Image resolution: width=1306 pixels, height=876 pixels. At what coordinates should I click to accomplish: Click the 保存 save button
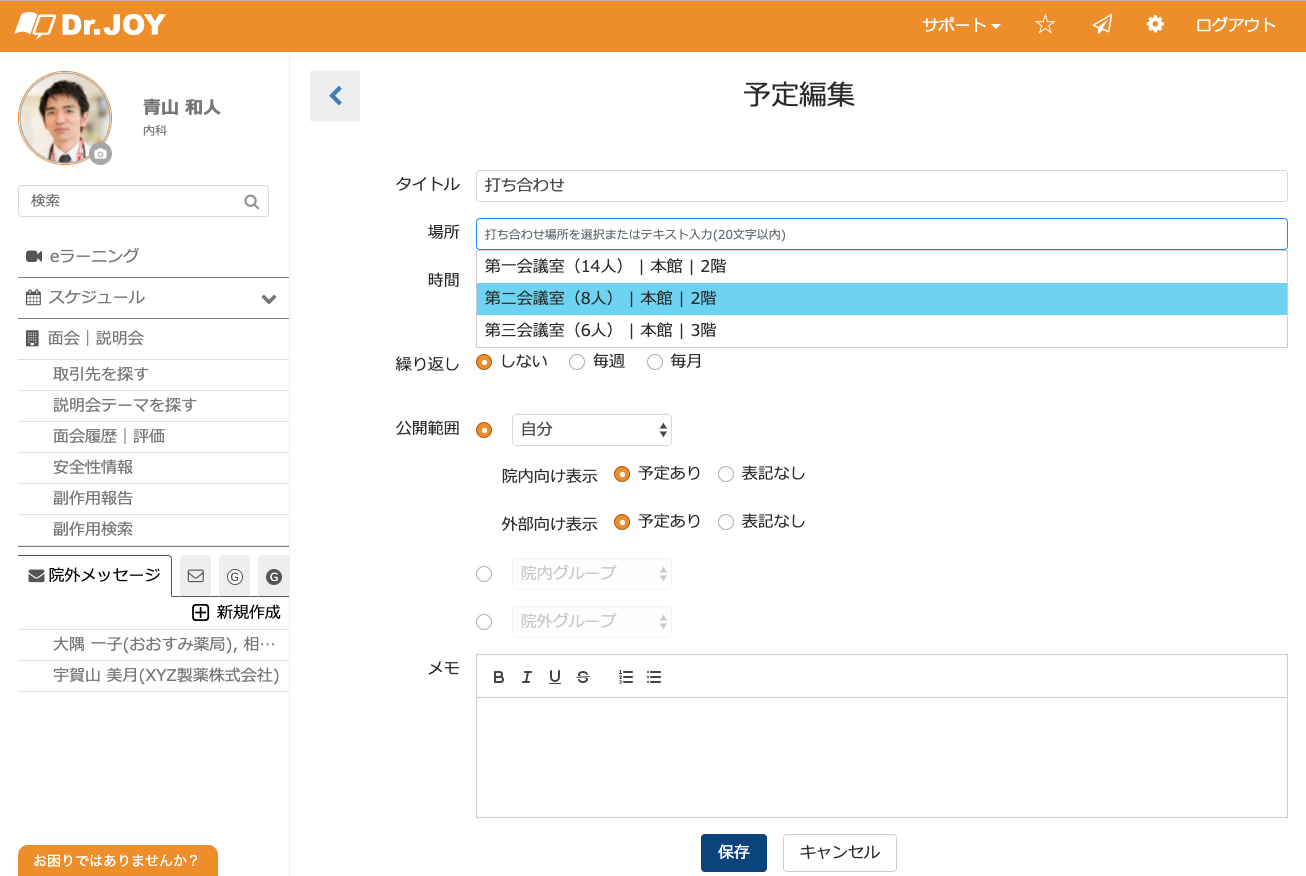pyautogui.click(x=733, y=852)
